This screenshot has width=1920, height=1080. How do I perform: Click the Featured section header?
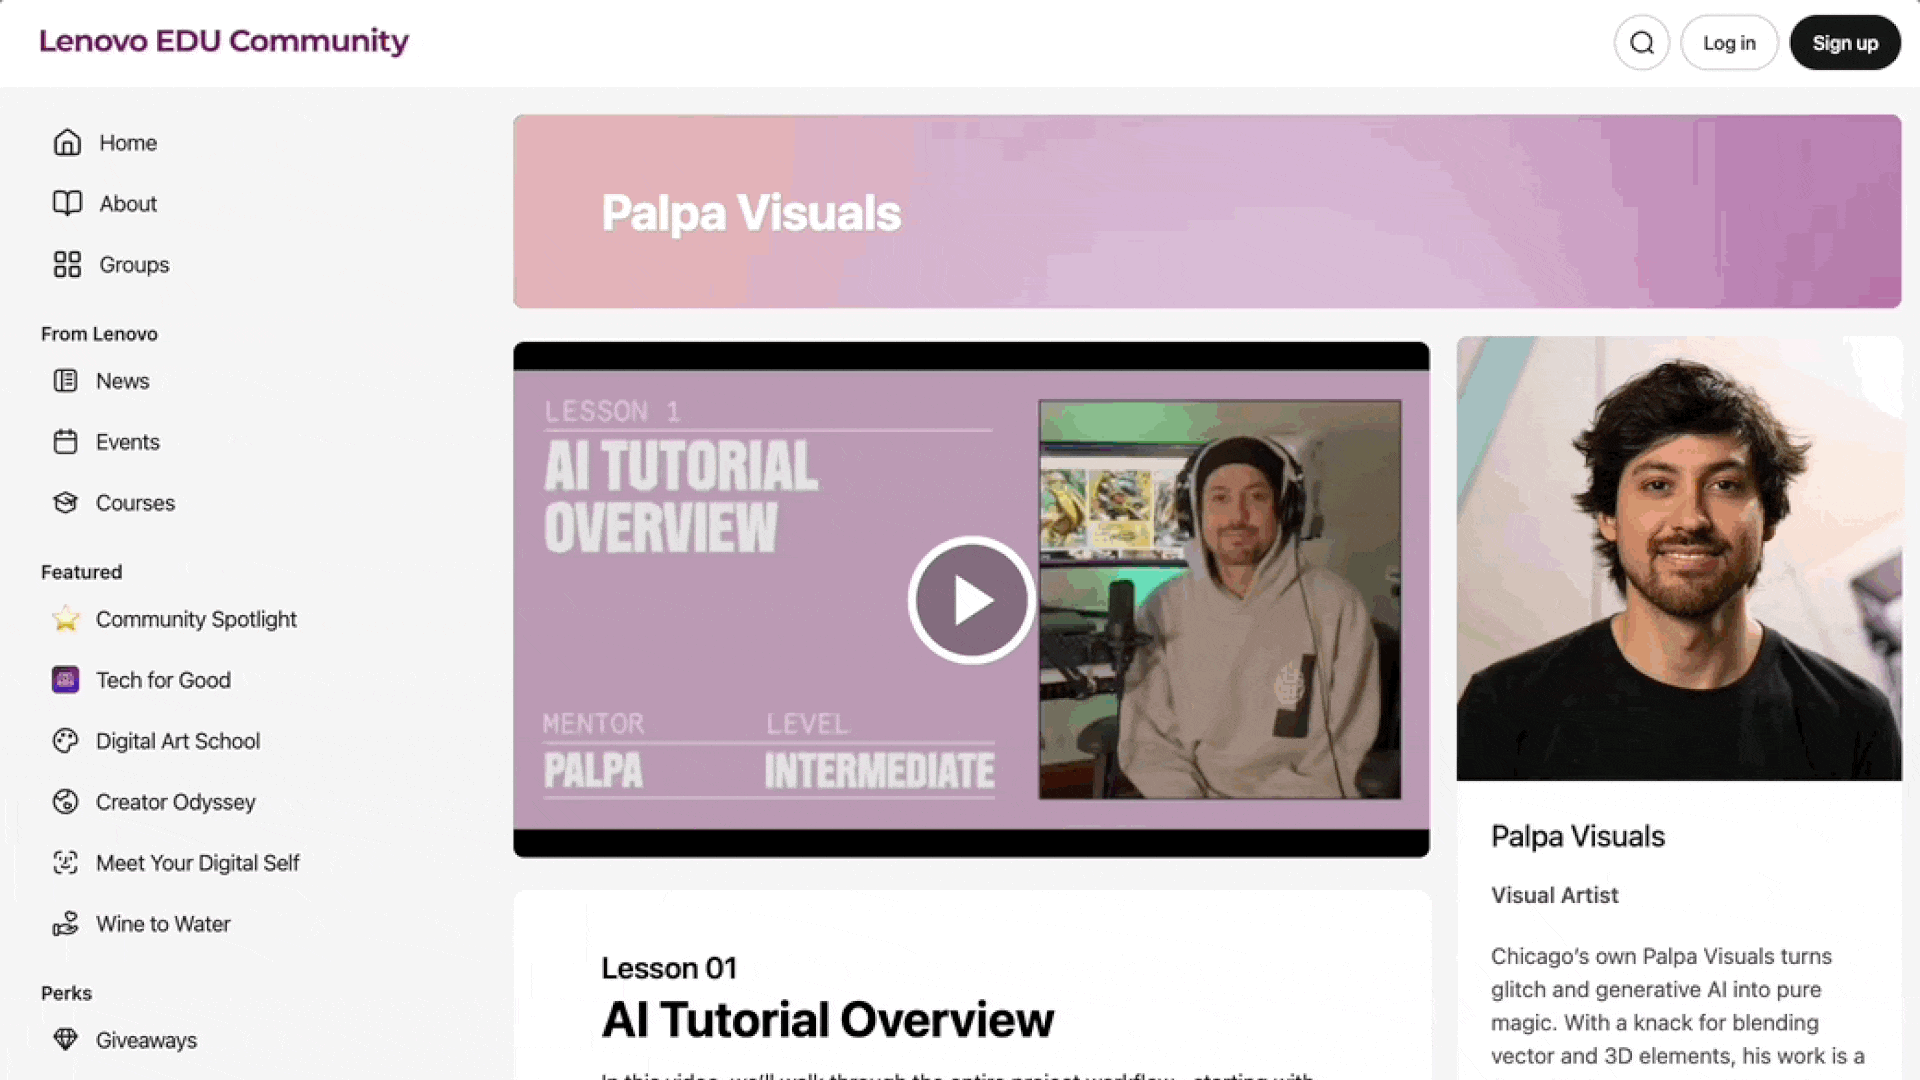coord(81,572)
